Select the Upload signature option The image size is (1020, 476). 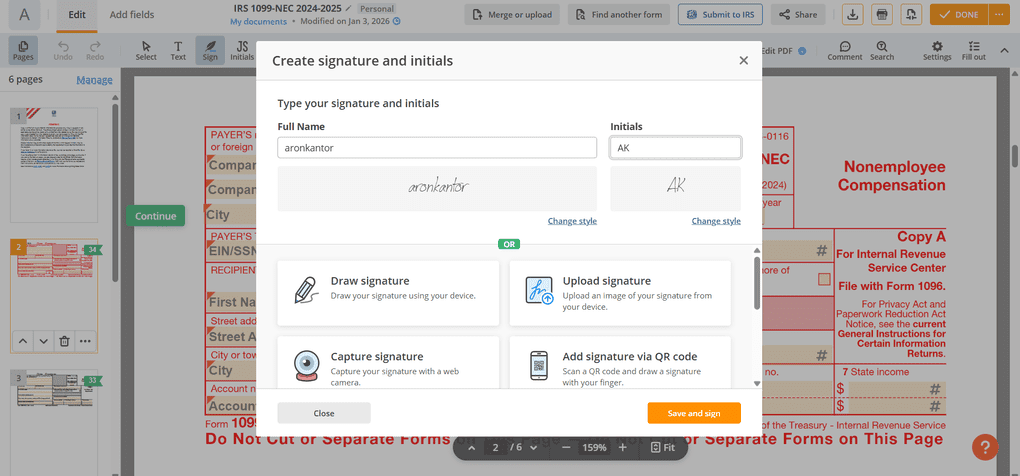point(620,293)
